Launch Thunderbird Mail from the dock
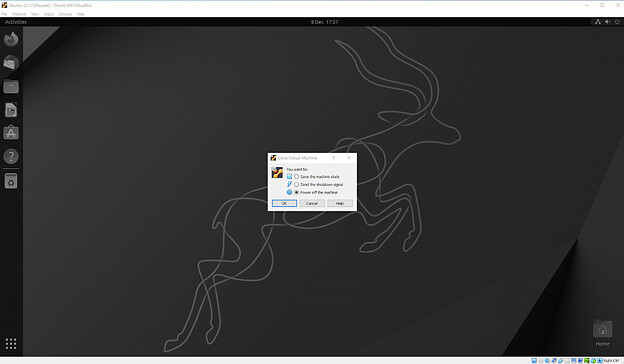624x364 pixels. 11,62
